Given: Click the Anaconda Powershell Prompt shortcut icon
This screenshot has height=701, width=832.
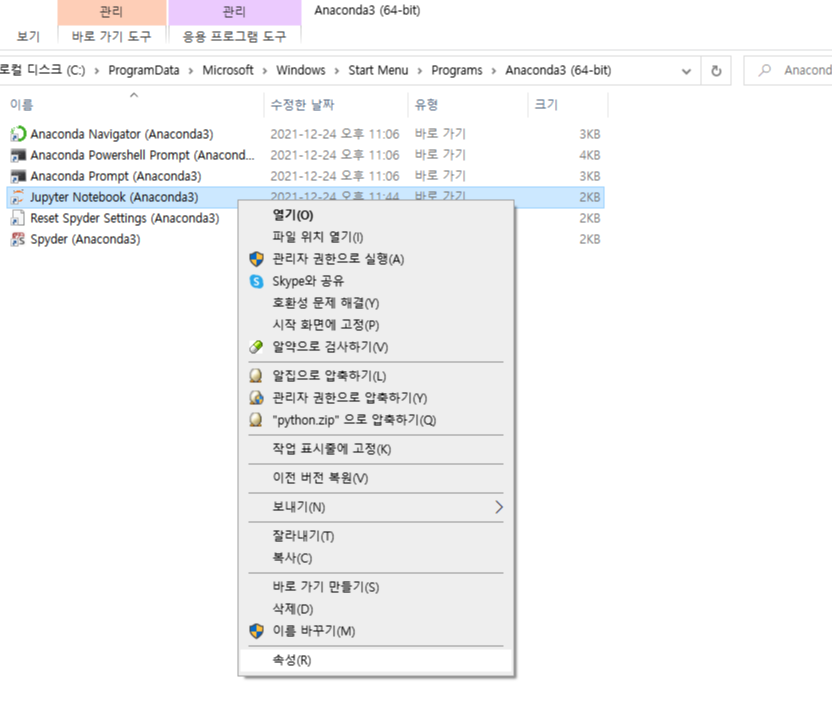Looking at the screenshot, I should (x=18, y=155).
